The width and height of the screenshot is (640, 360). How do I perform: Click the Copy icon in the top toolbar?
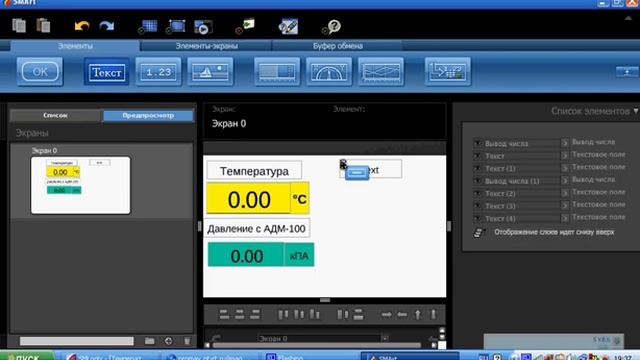(x=19, y=26)
